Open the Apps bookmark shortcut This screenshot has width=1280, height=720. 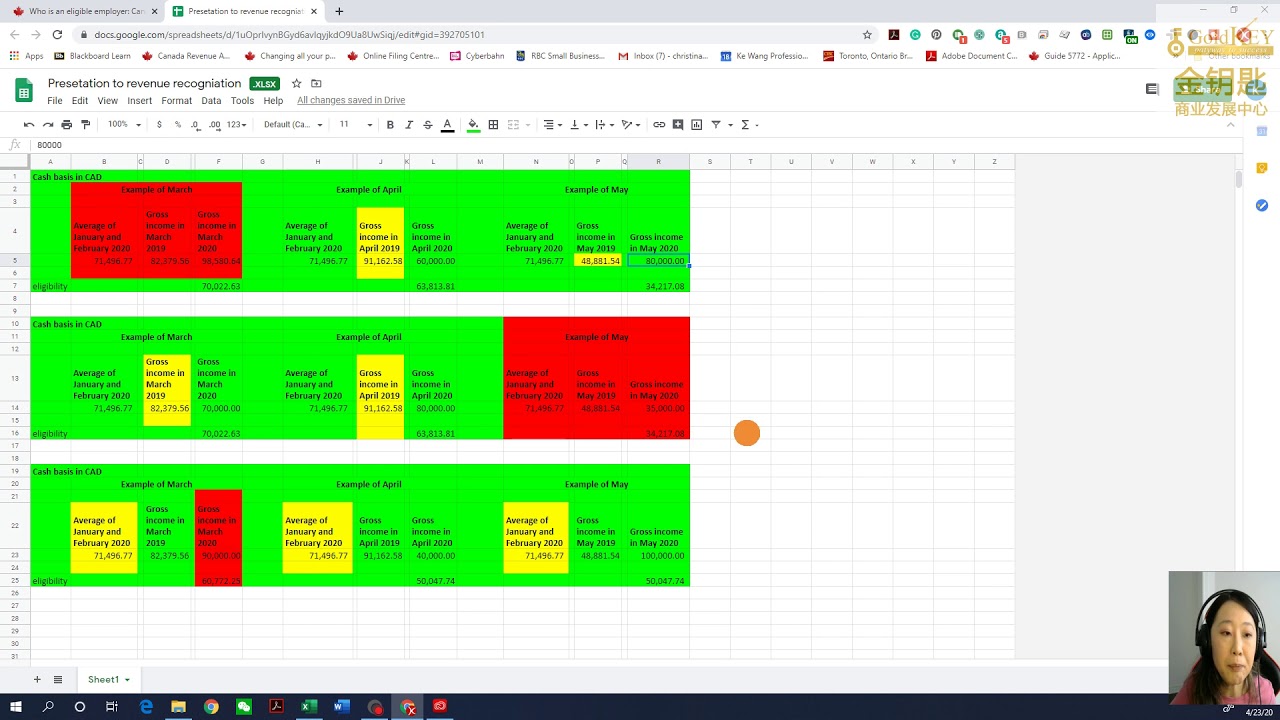point(26,56)
